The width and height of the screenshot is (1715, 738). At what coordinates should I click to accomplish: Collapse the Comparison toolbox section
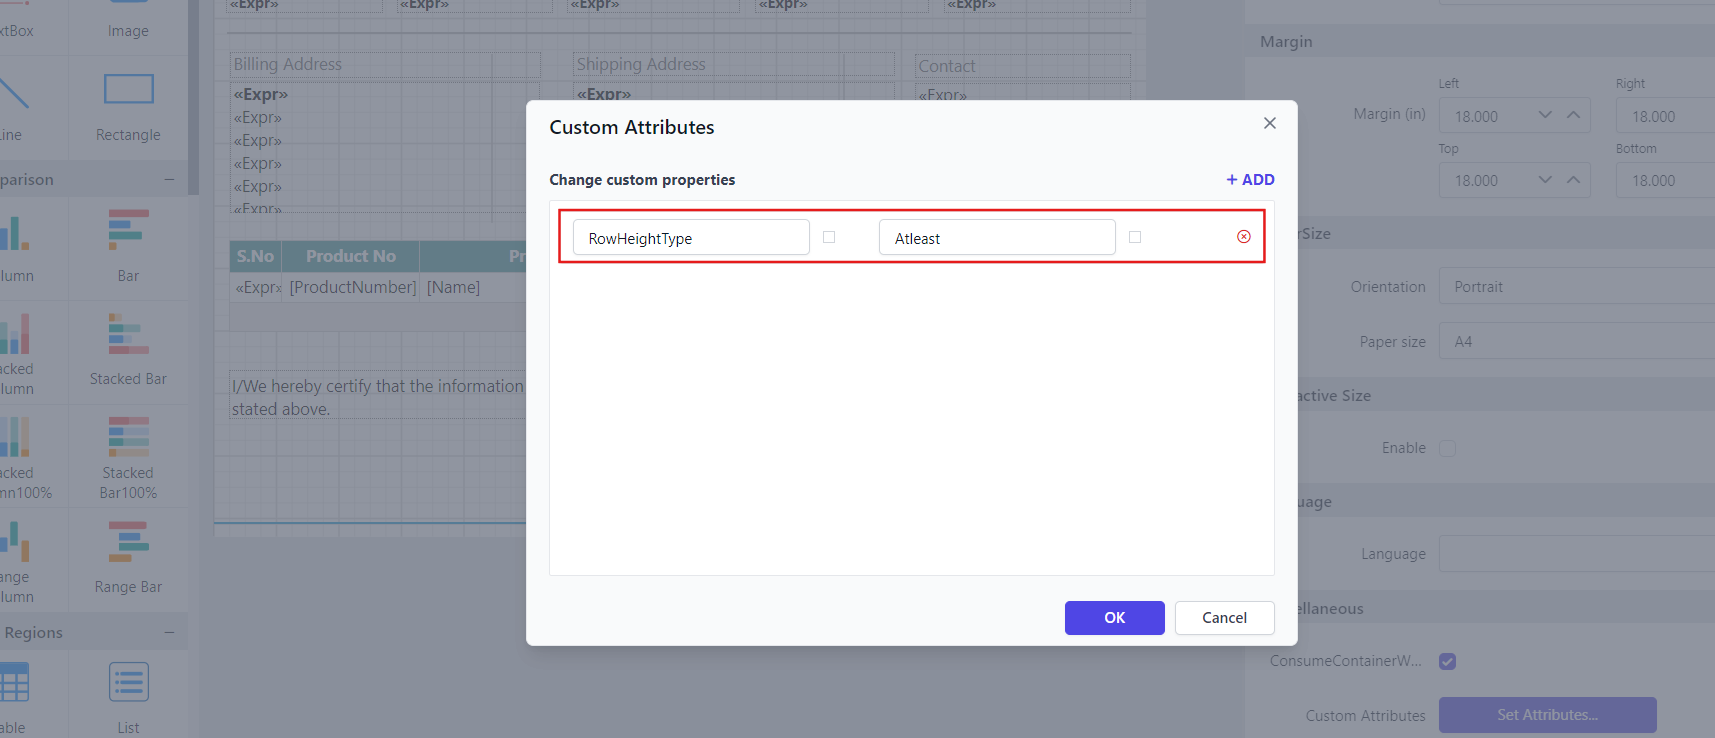coord(169,180)
